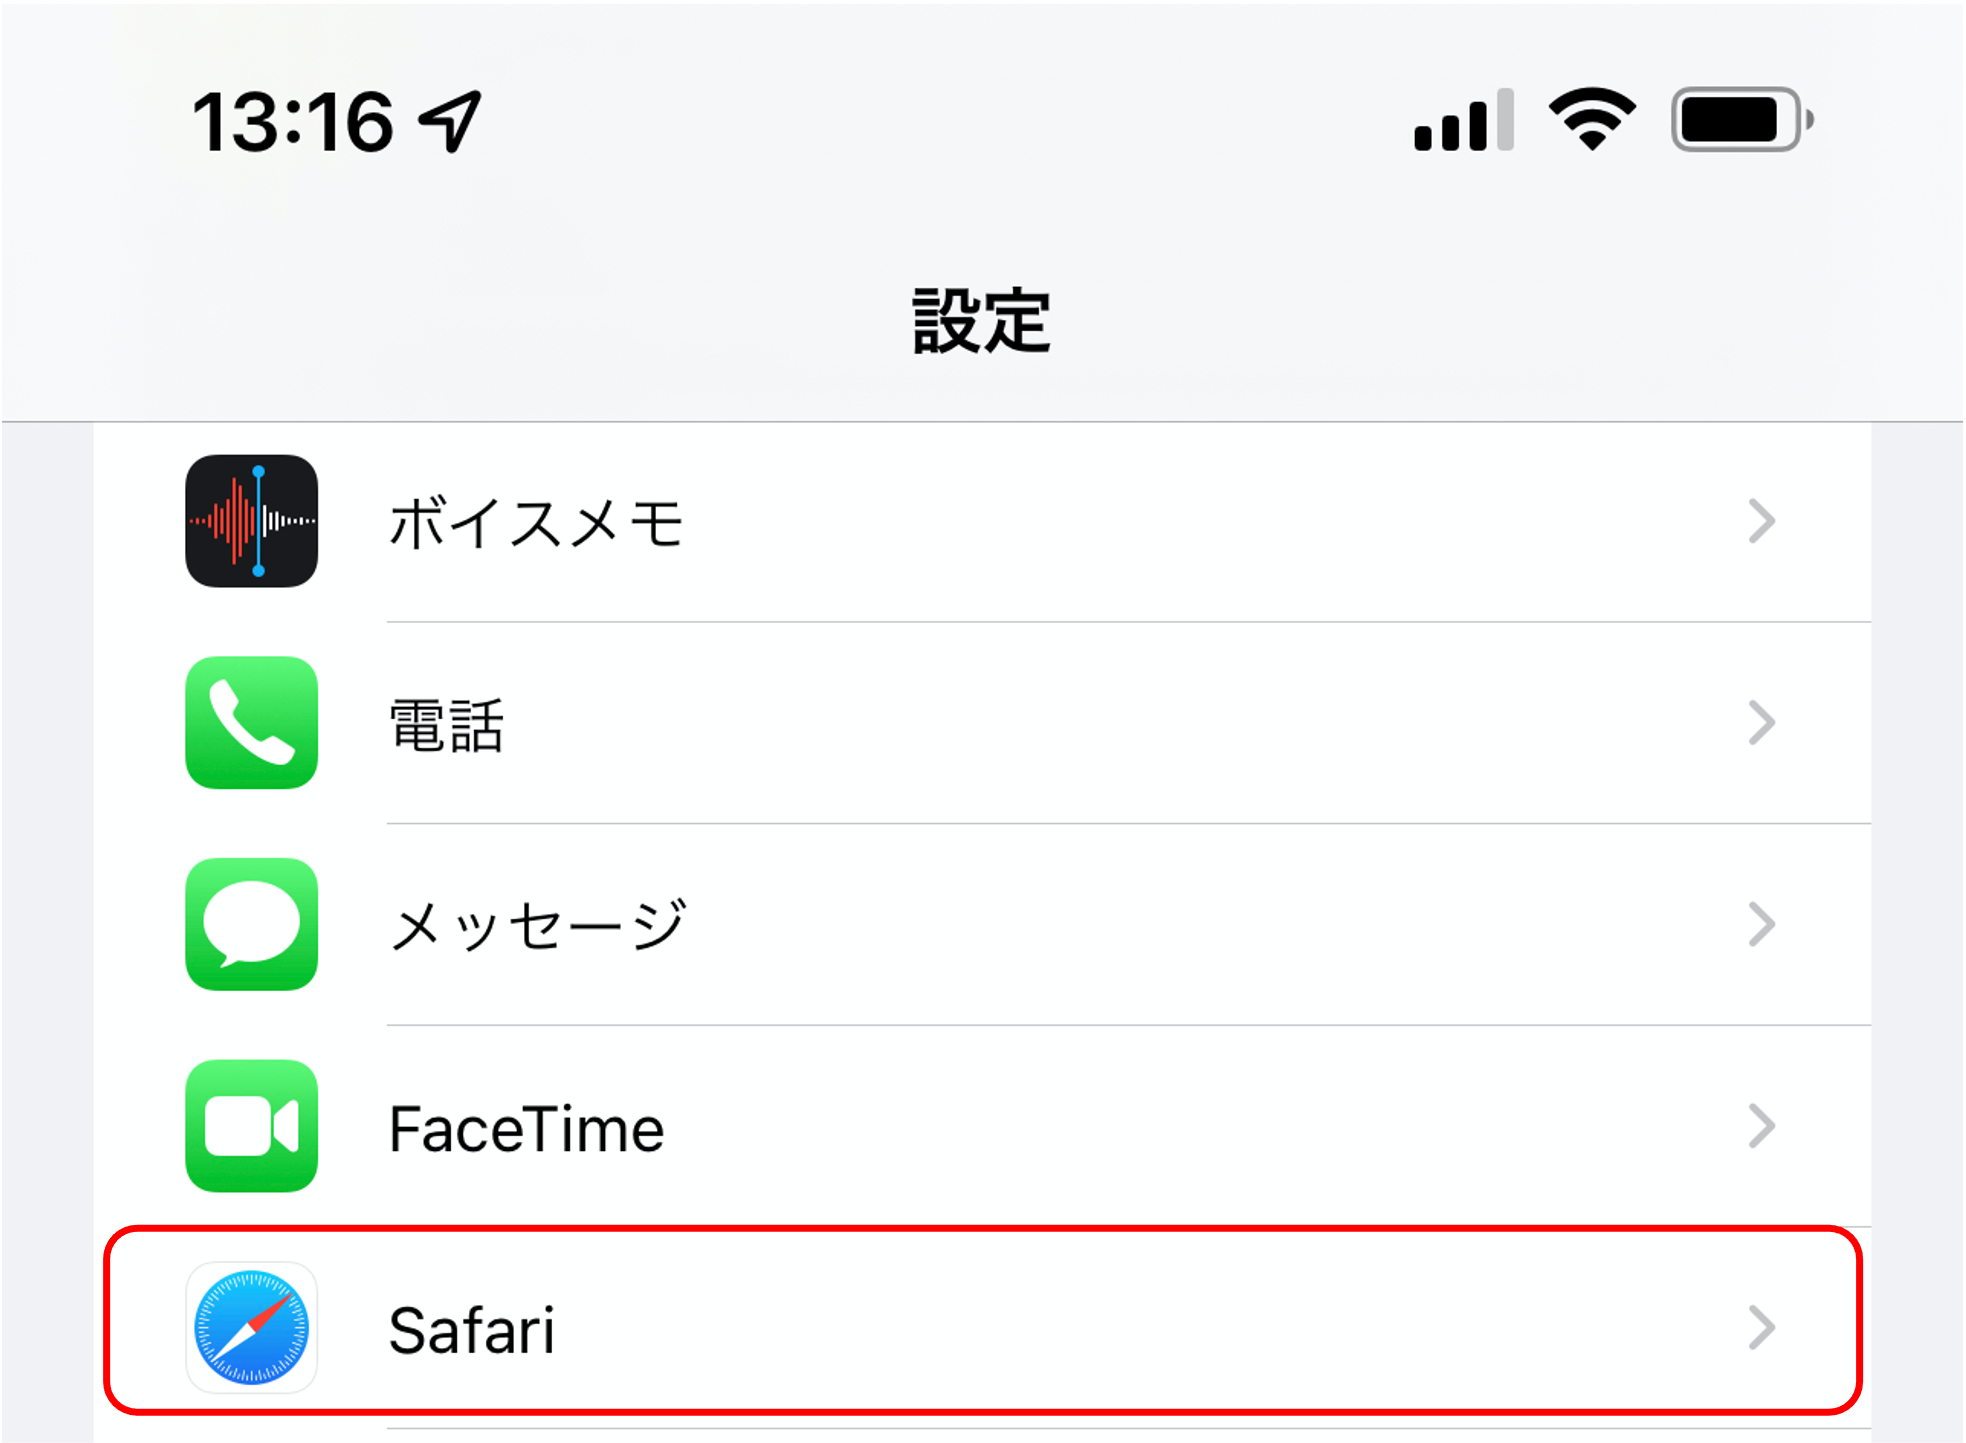Select the Safari label in list
The image size is (1966, 1443).
[471, 1331]
